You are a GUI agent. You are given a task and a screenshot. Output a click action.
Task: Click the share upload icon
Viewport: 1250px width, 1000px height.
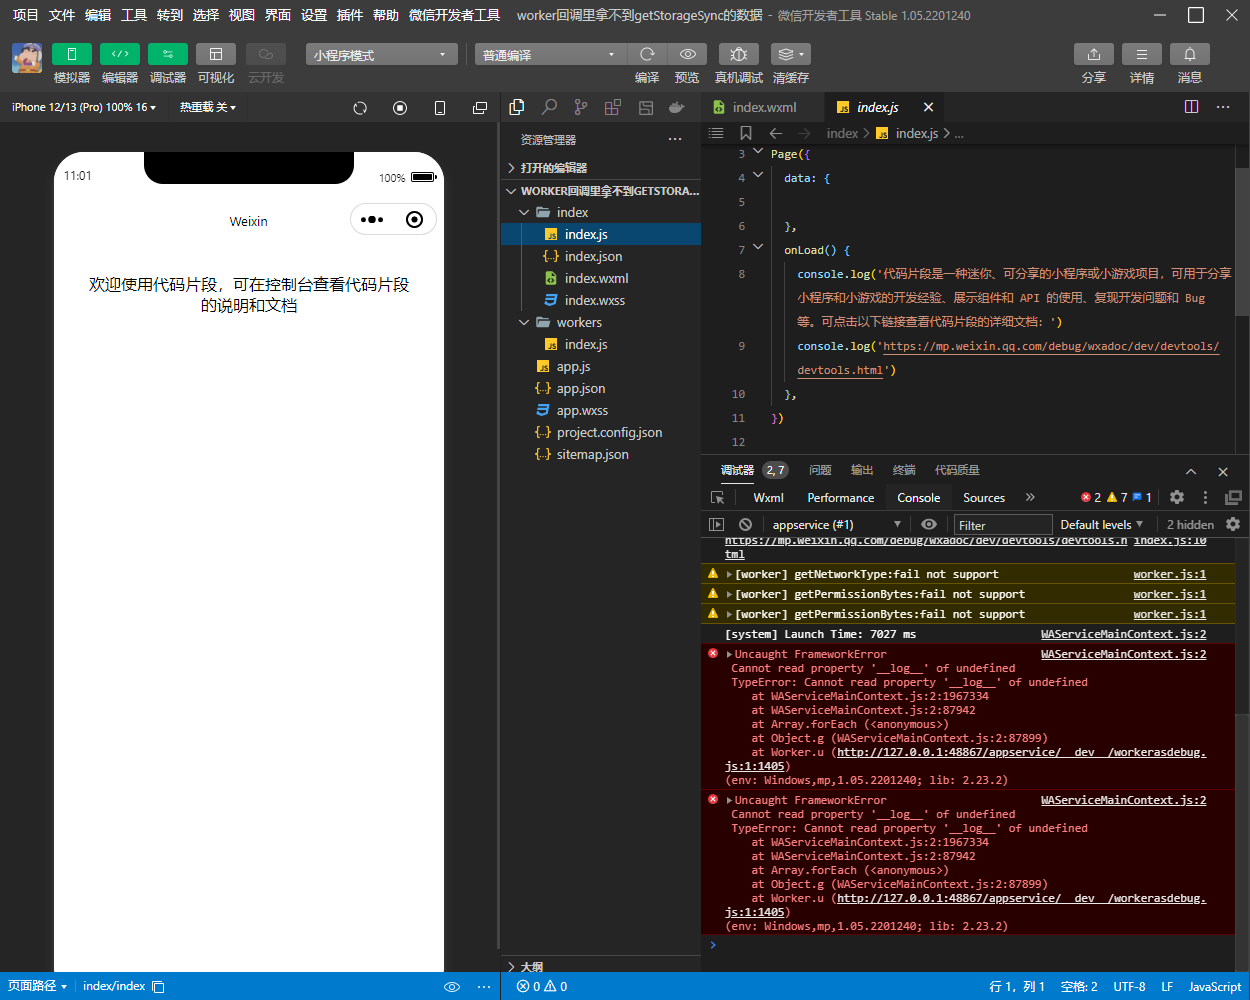[1094, 54]
